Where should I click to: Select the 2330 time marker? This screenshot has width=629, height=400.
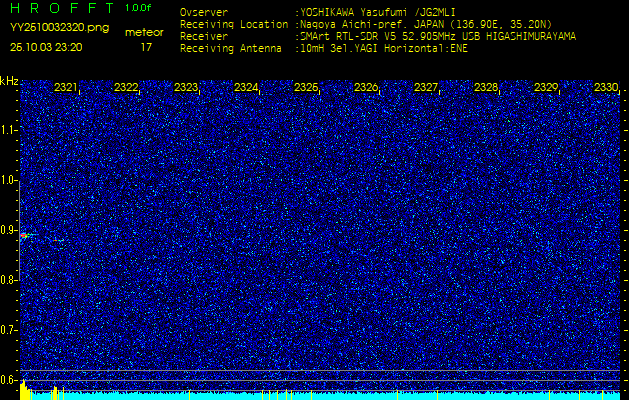(x=606, y=88)
